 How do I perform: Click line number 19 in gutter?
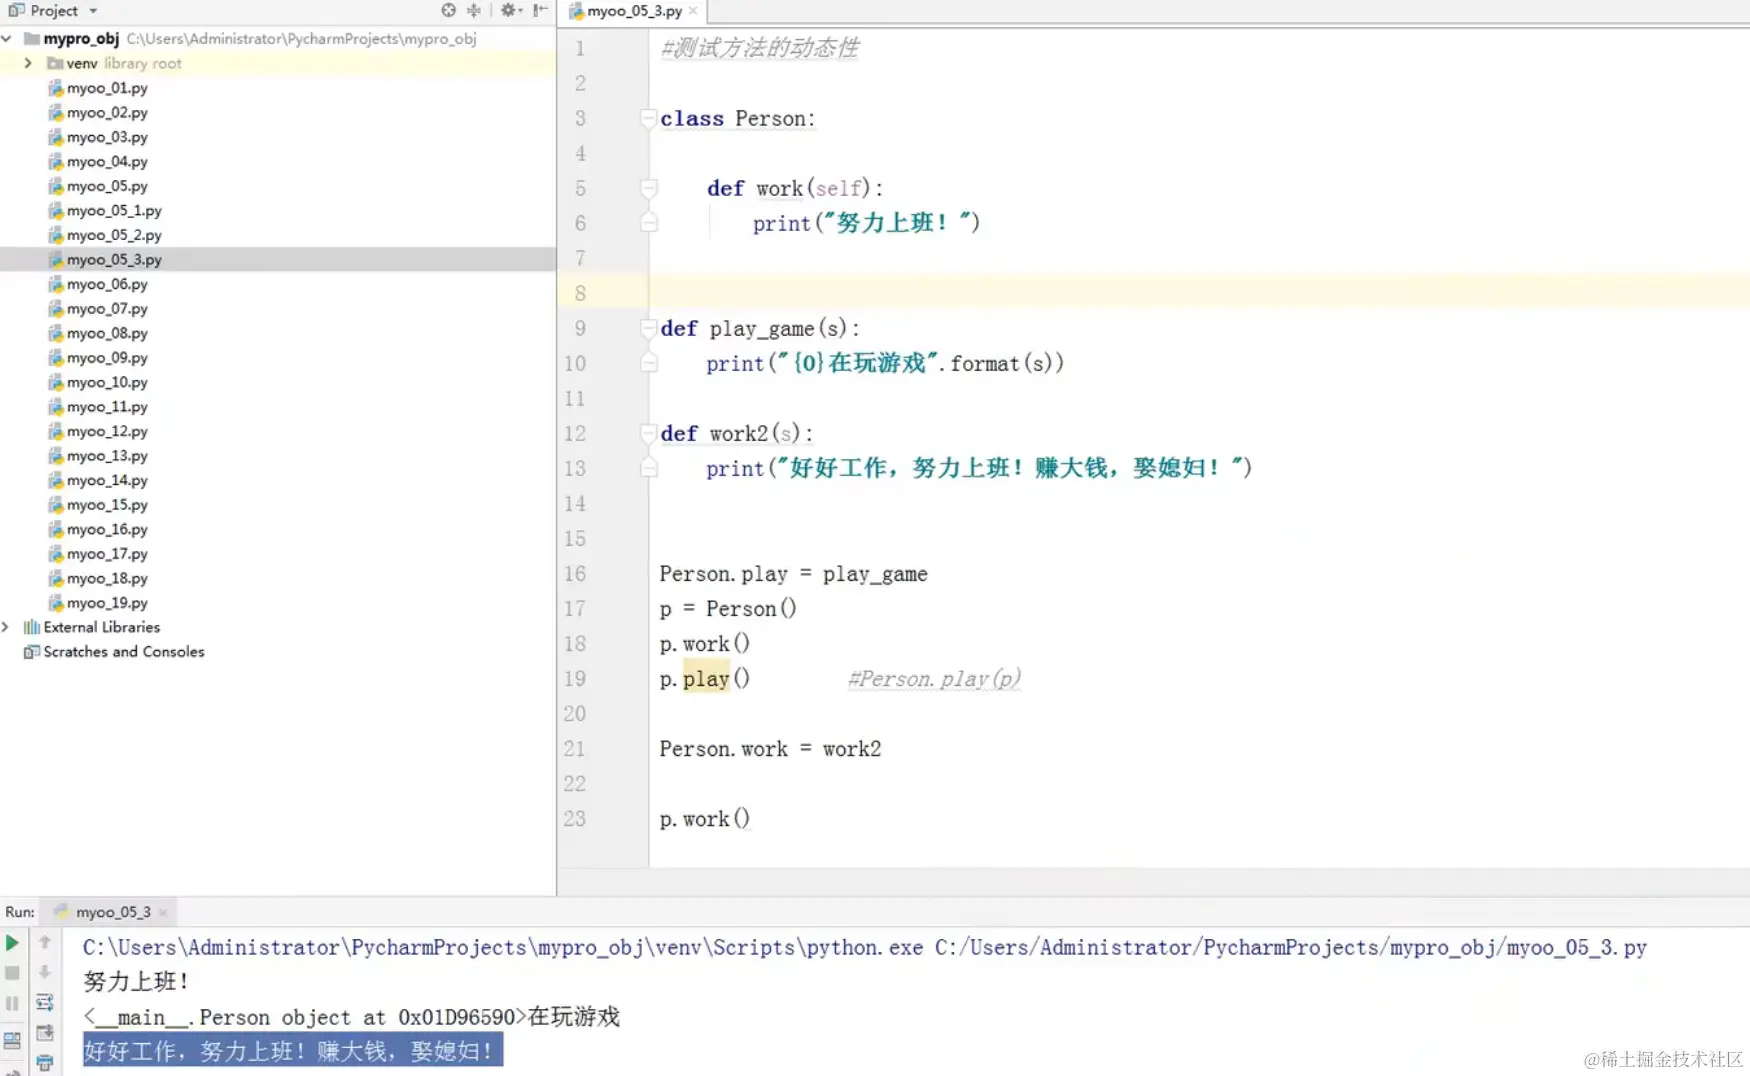[x=575, y=679]
